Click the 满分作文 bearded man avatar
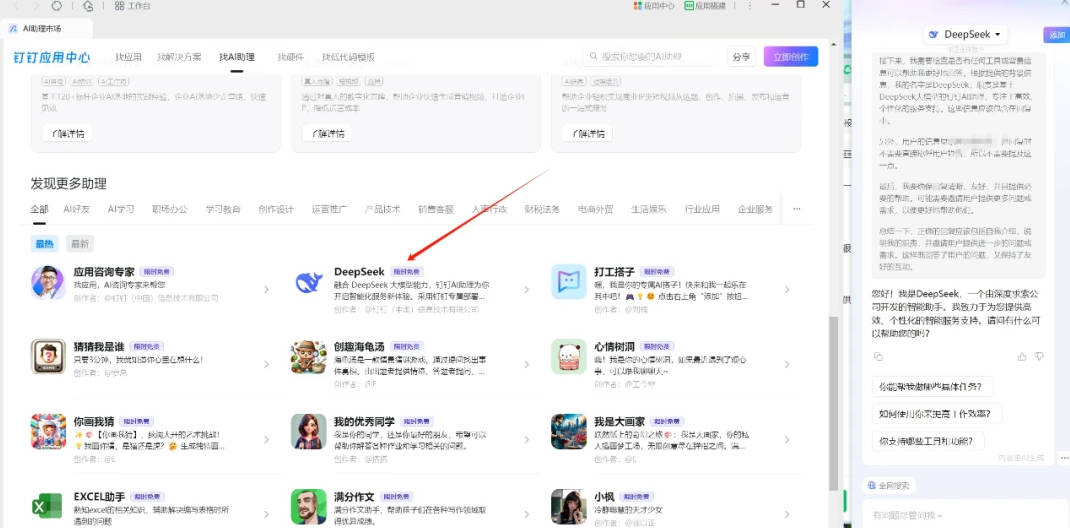This screenshot has height=528, width=1070. click(x=308, y=506)
